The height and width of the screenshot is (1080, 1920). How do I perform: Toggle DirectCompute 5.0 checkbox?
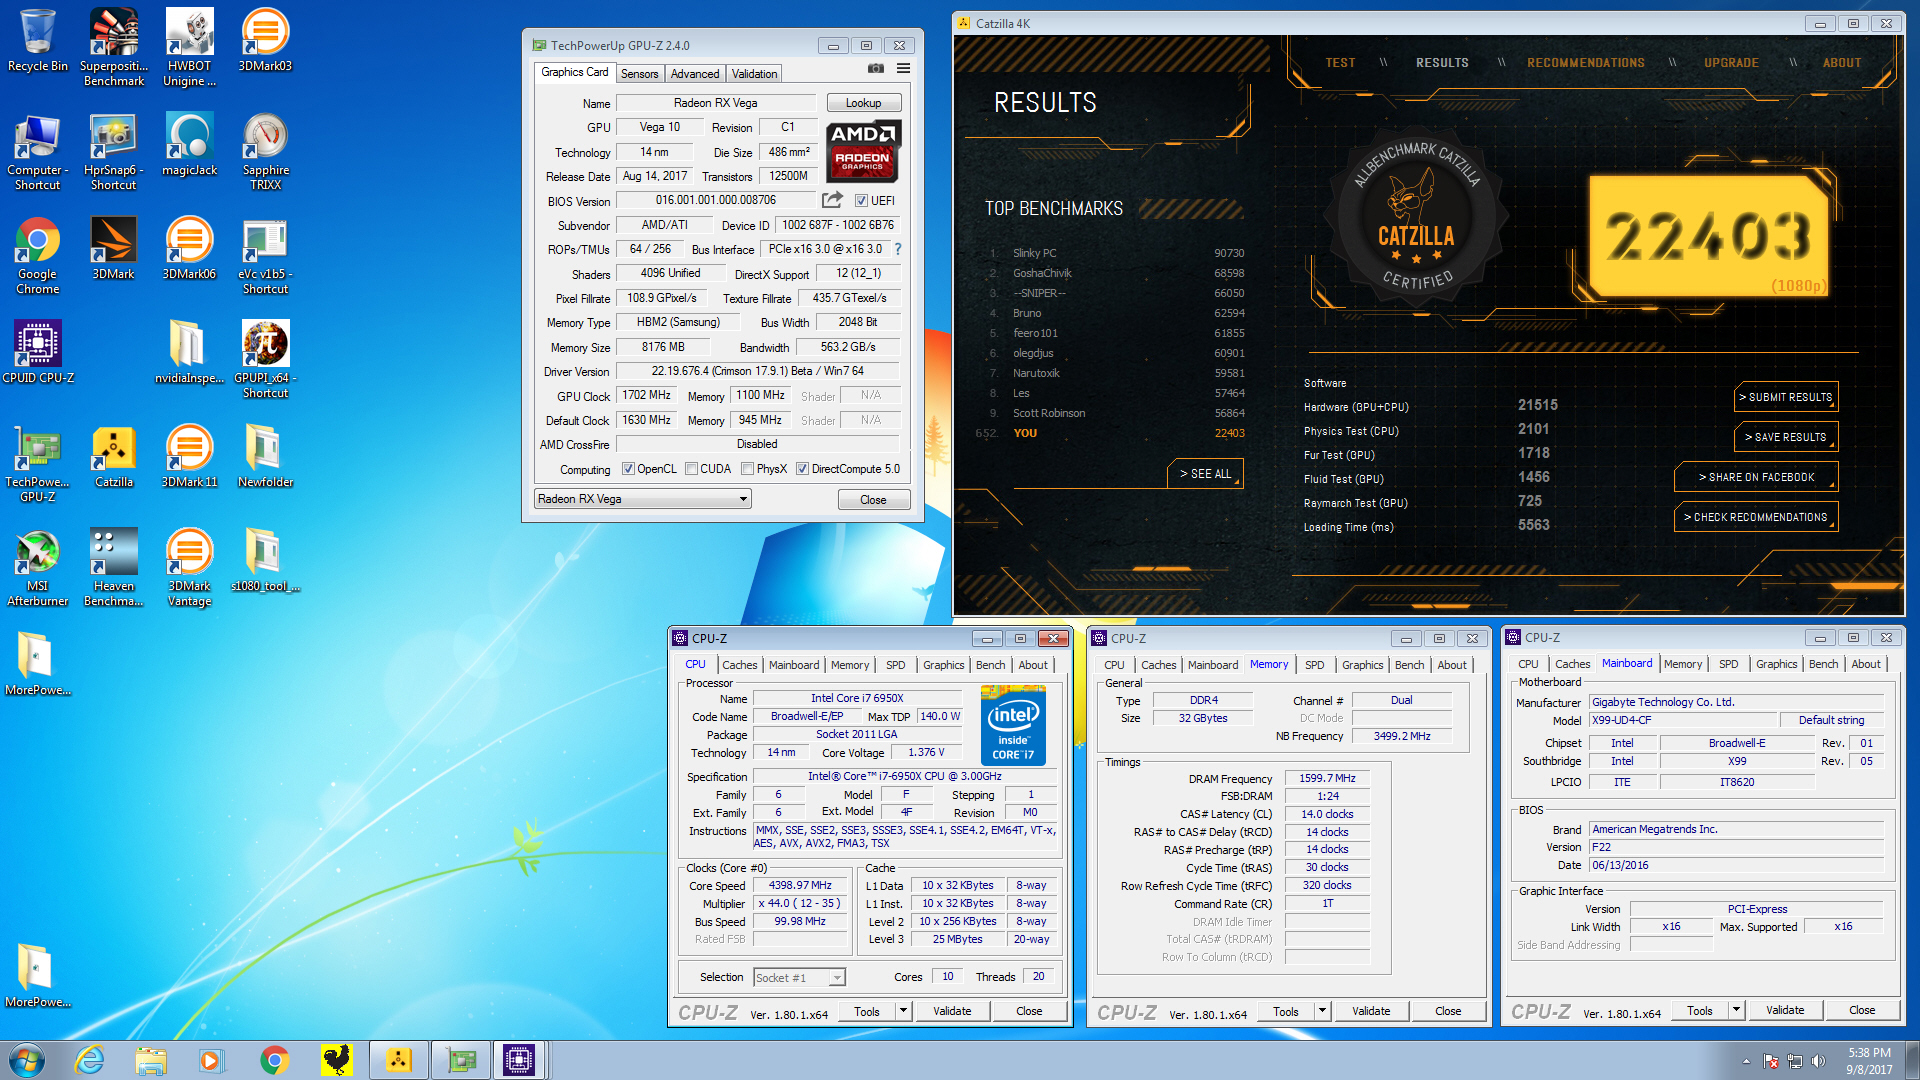click(802, 469)
